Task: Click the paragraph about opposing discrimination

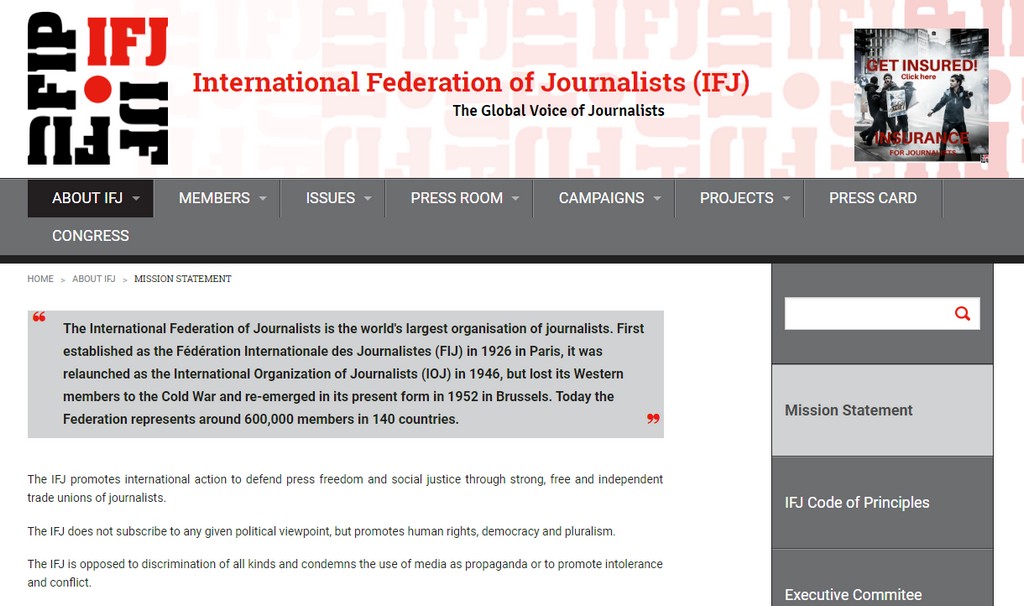Action: point(345,573)
